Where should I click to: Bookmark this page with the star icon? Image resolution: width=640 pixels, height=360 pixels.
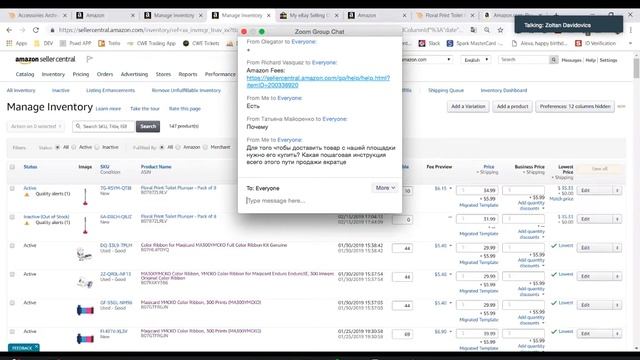click(x=500, y=30)
